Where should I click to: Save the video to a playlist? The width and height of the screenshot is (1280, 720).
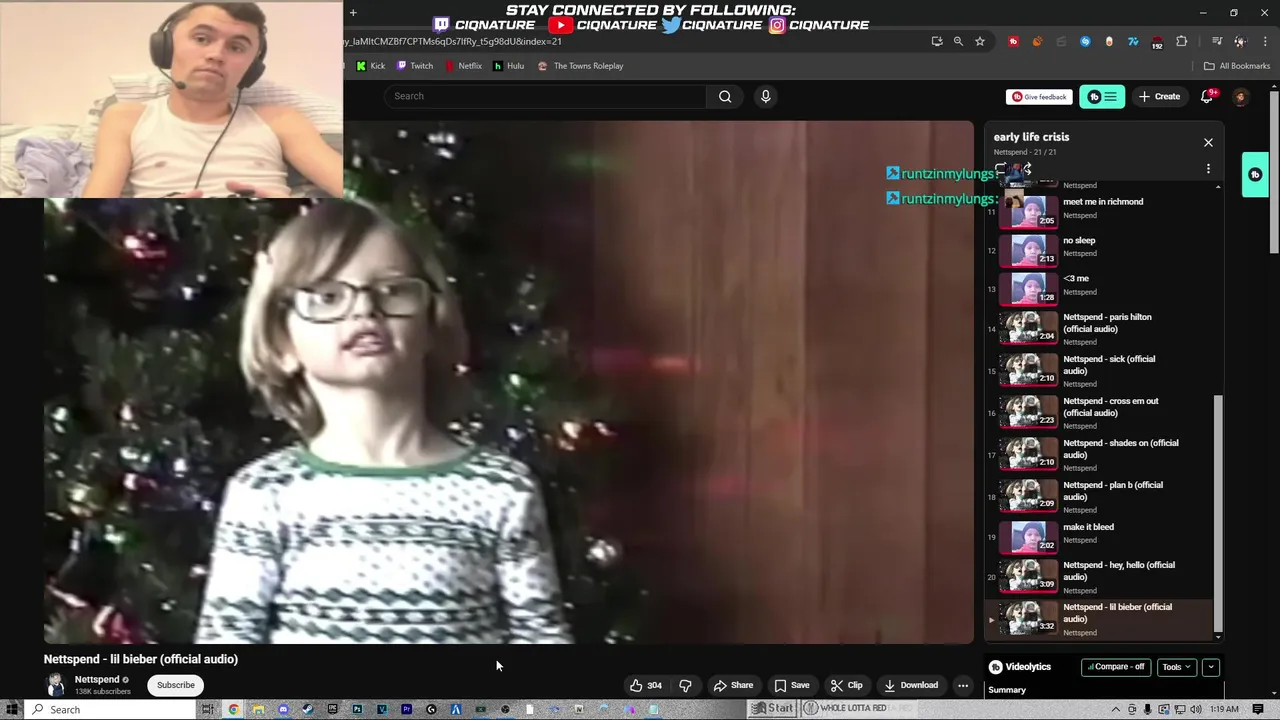click(x=791, y=685)
